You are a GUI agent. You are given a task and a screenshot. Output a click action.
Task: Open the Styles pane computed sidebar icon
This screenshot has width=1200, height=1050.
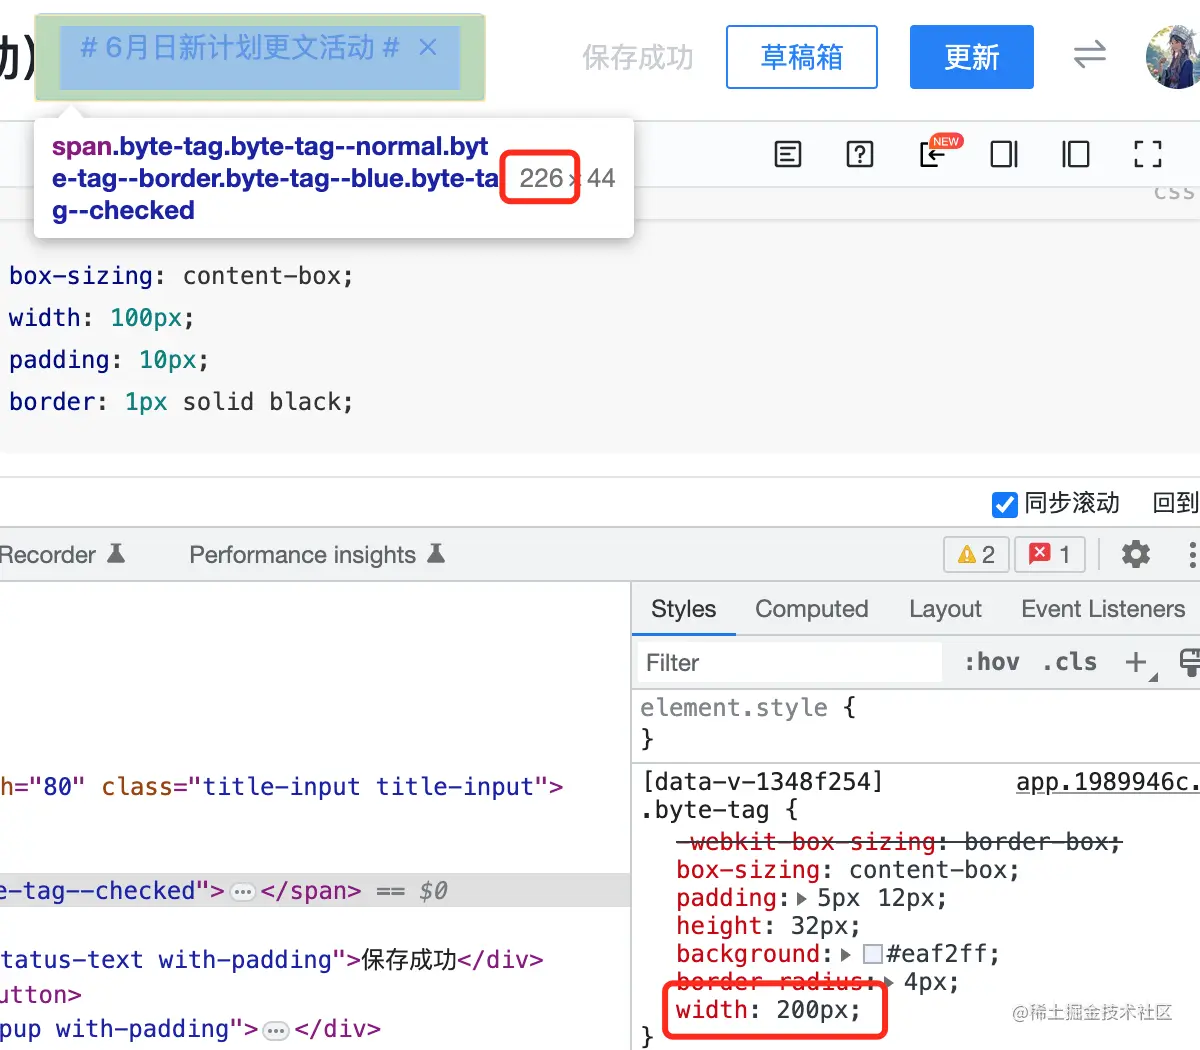tap(1189, 661)
